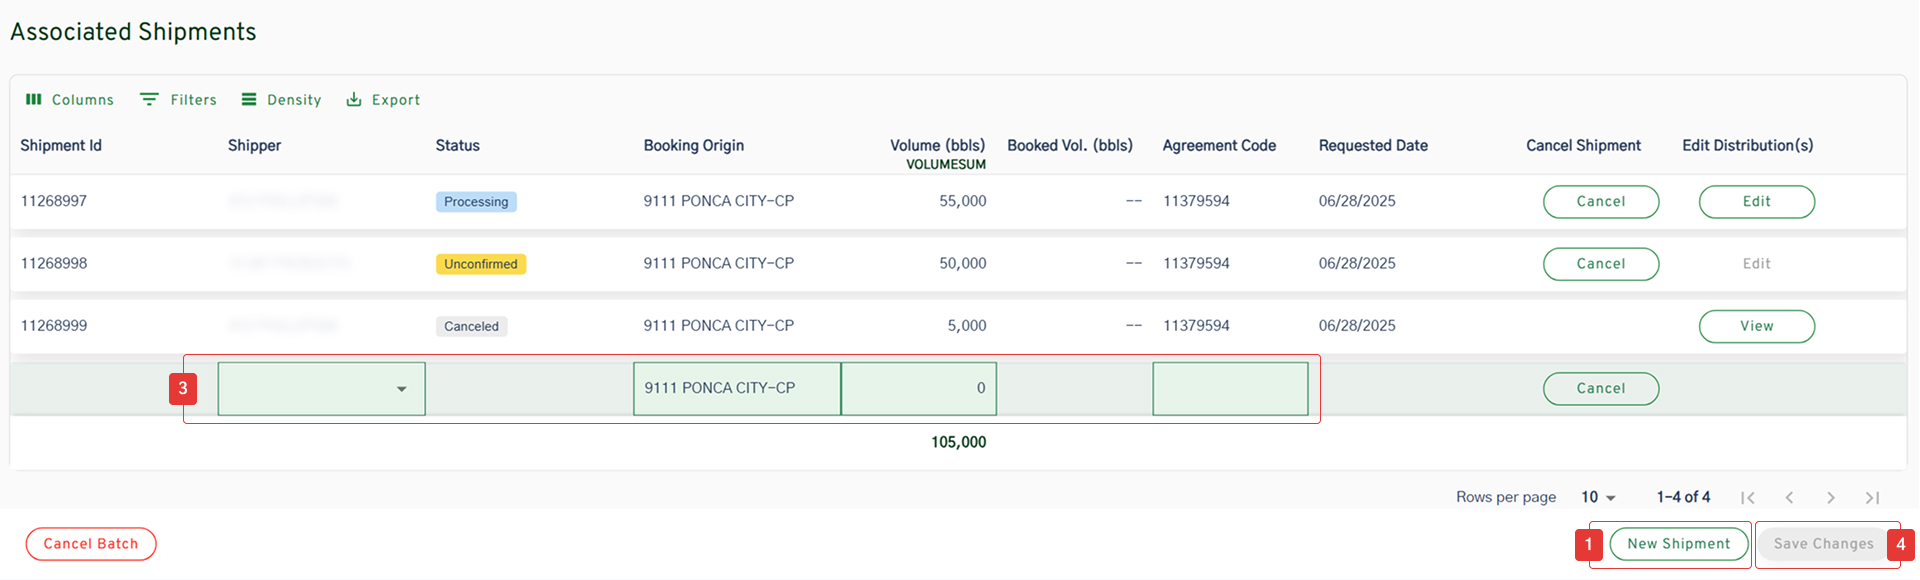Click the Export download icon
The width and height of the screenshot is (1920, 580).
click(354, 100)
